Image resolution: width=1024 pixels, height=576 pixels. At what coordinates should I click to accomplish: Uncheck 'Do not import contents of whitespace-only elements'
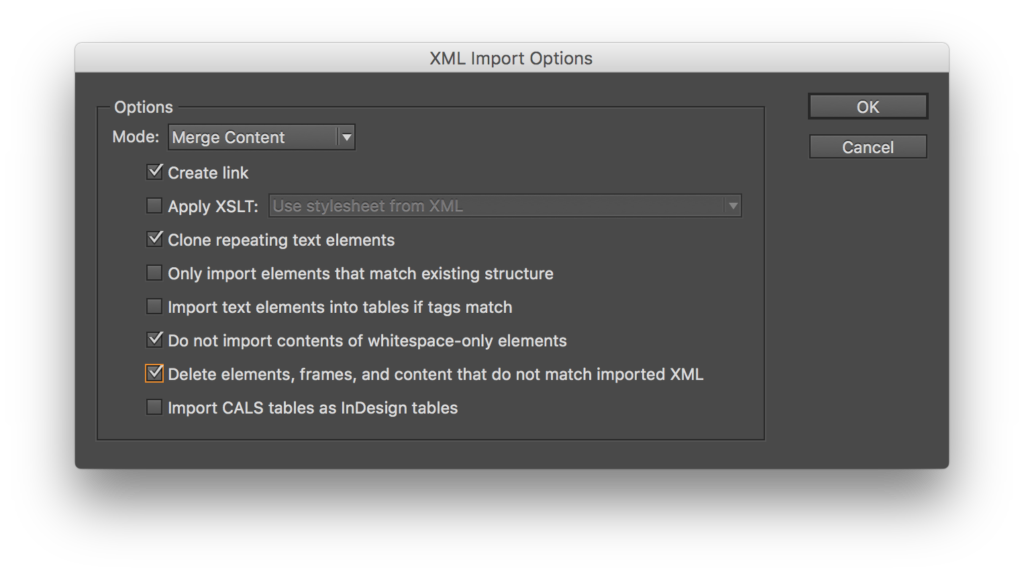click(155, 340)
